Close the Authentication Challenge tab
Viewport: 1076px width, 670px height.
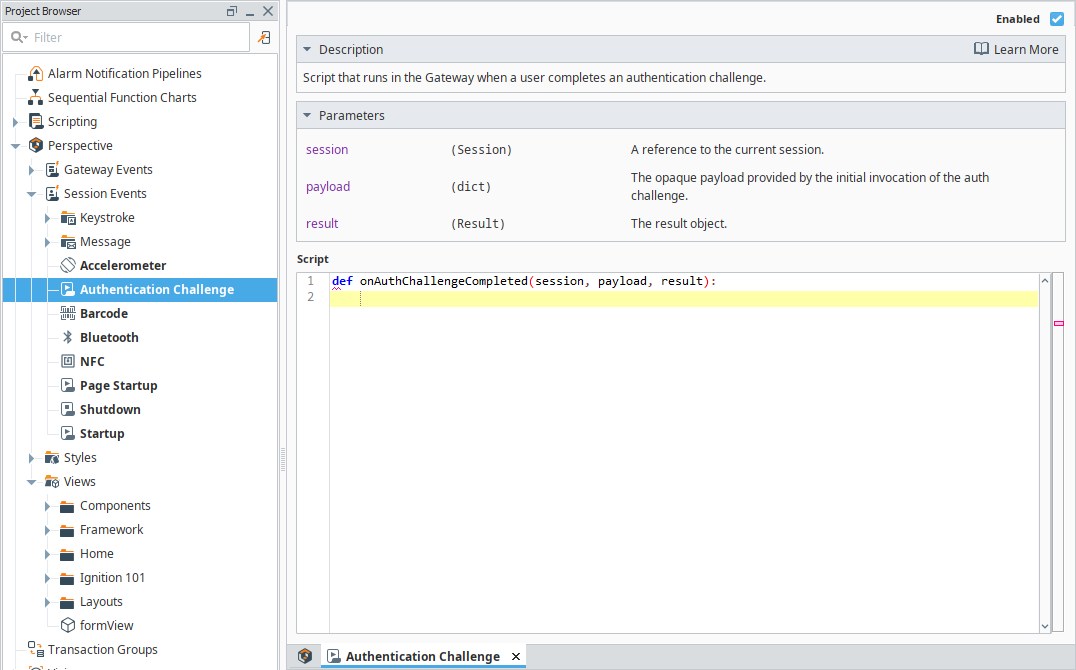516,656
